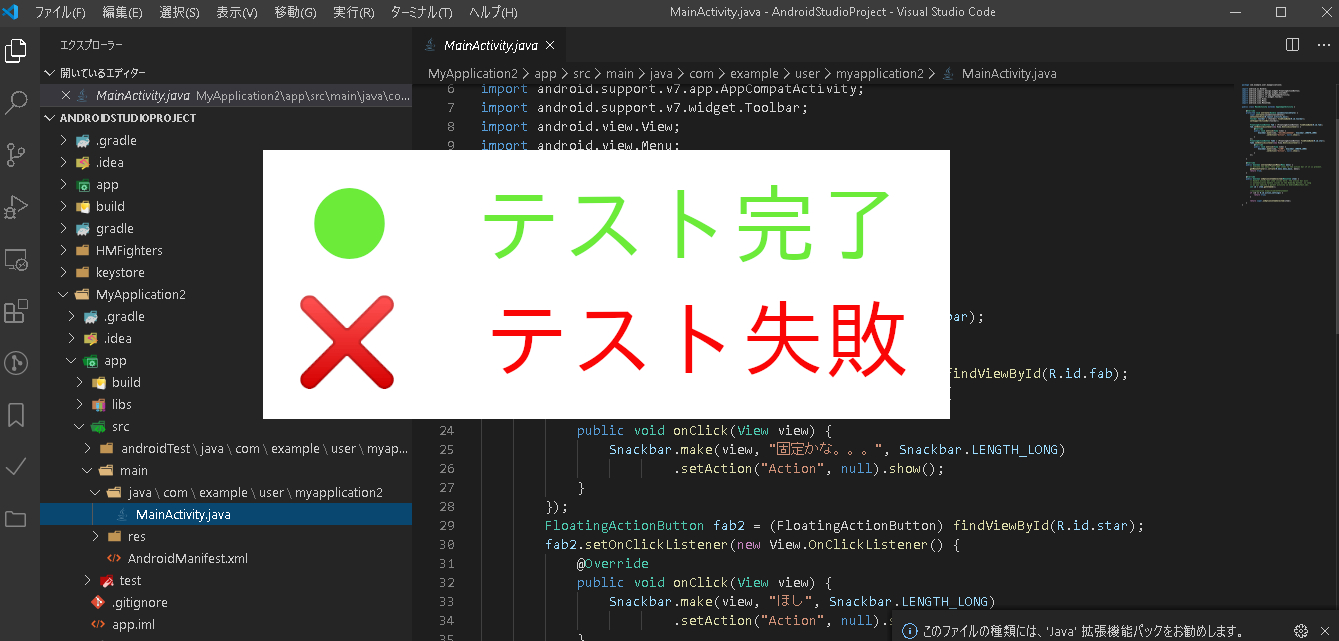Select the MainActivity.java editor tab
The width and height of the screenshot is (1339, 641).
[x=490, y=45]
